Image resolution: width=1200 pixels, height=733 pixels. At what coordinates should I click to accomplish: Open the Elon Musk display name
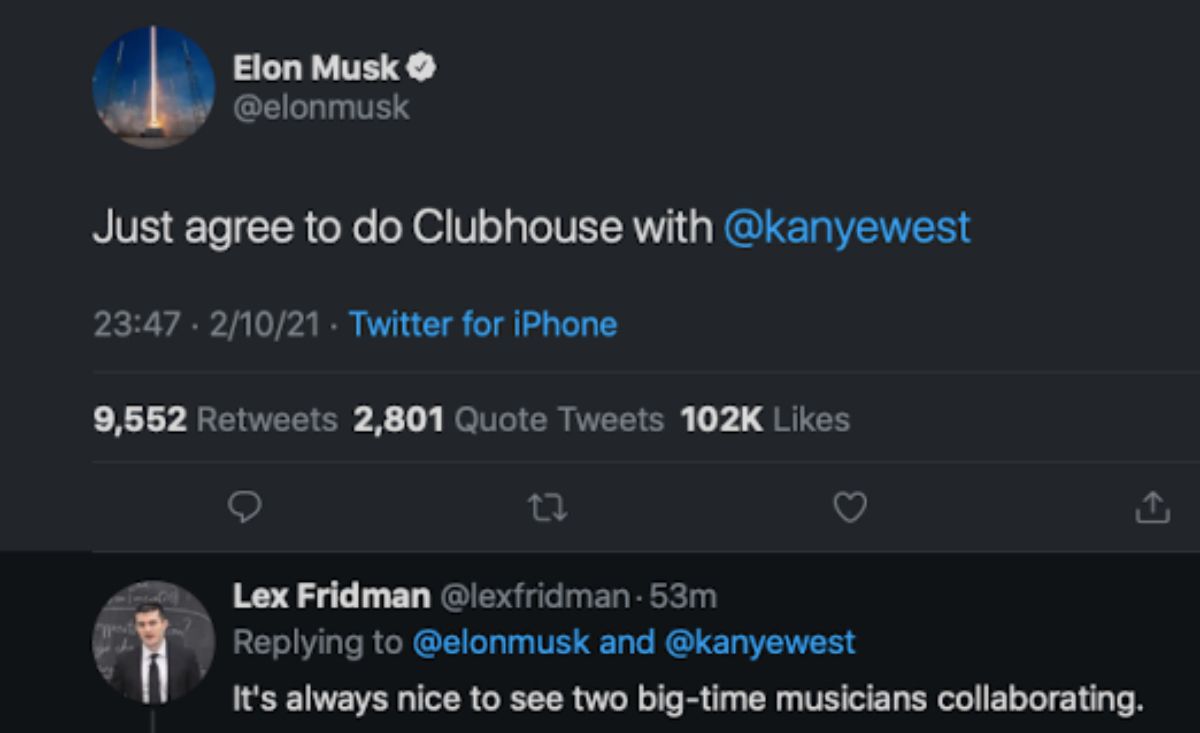click(x=316, y=68)
